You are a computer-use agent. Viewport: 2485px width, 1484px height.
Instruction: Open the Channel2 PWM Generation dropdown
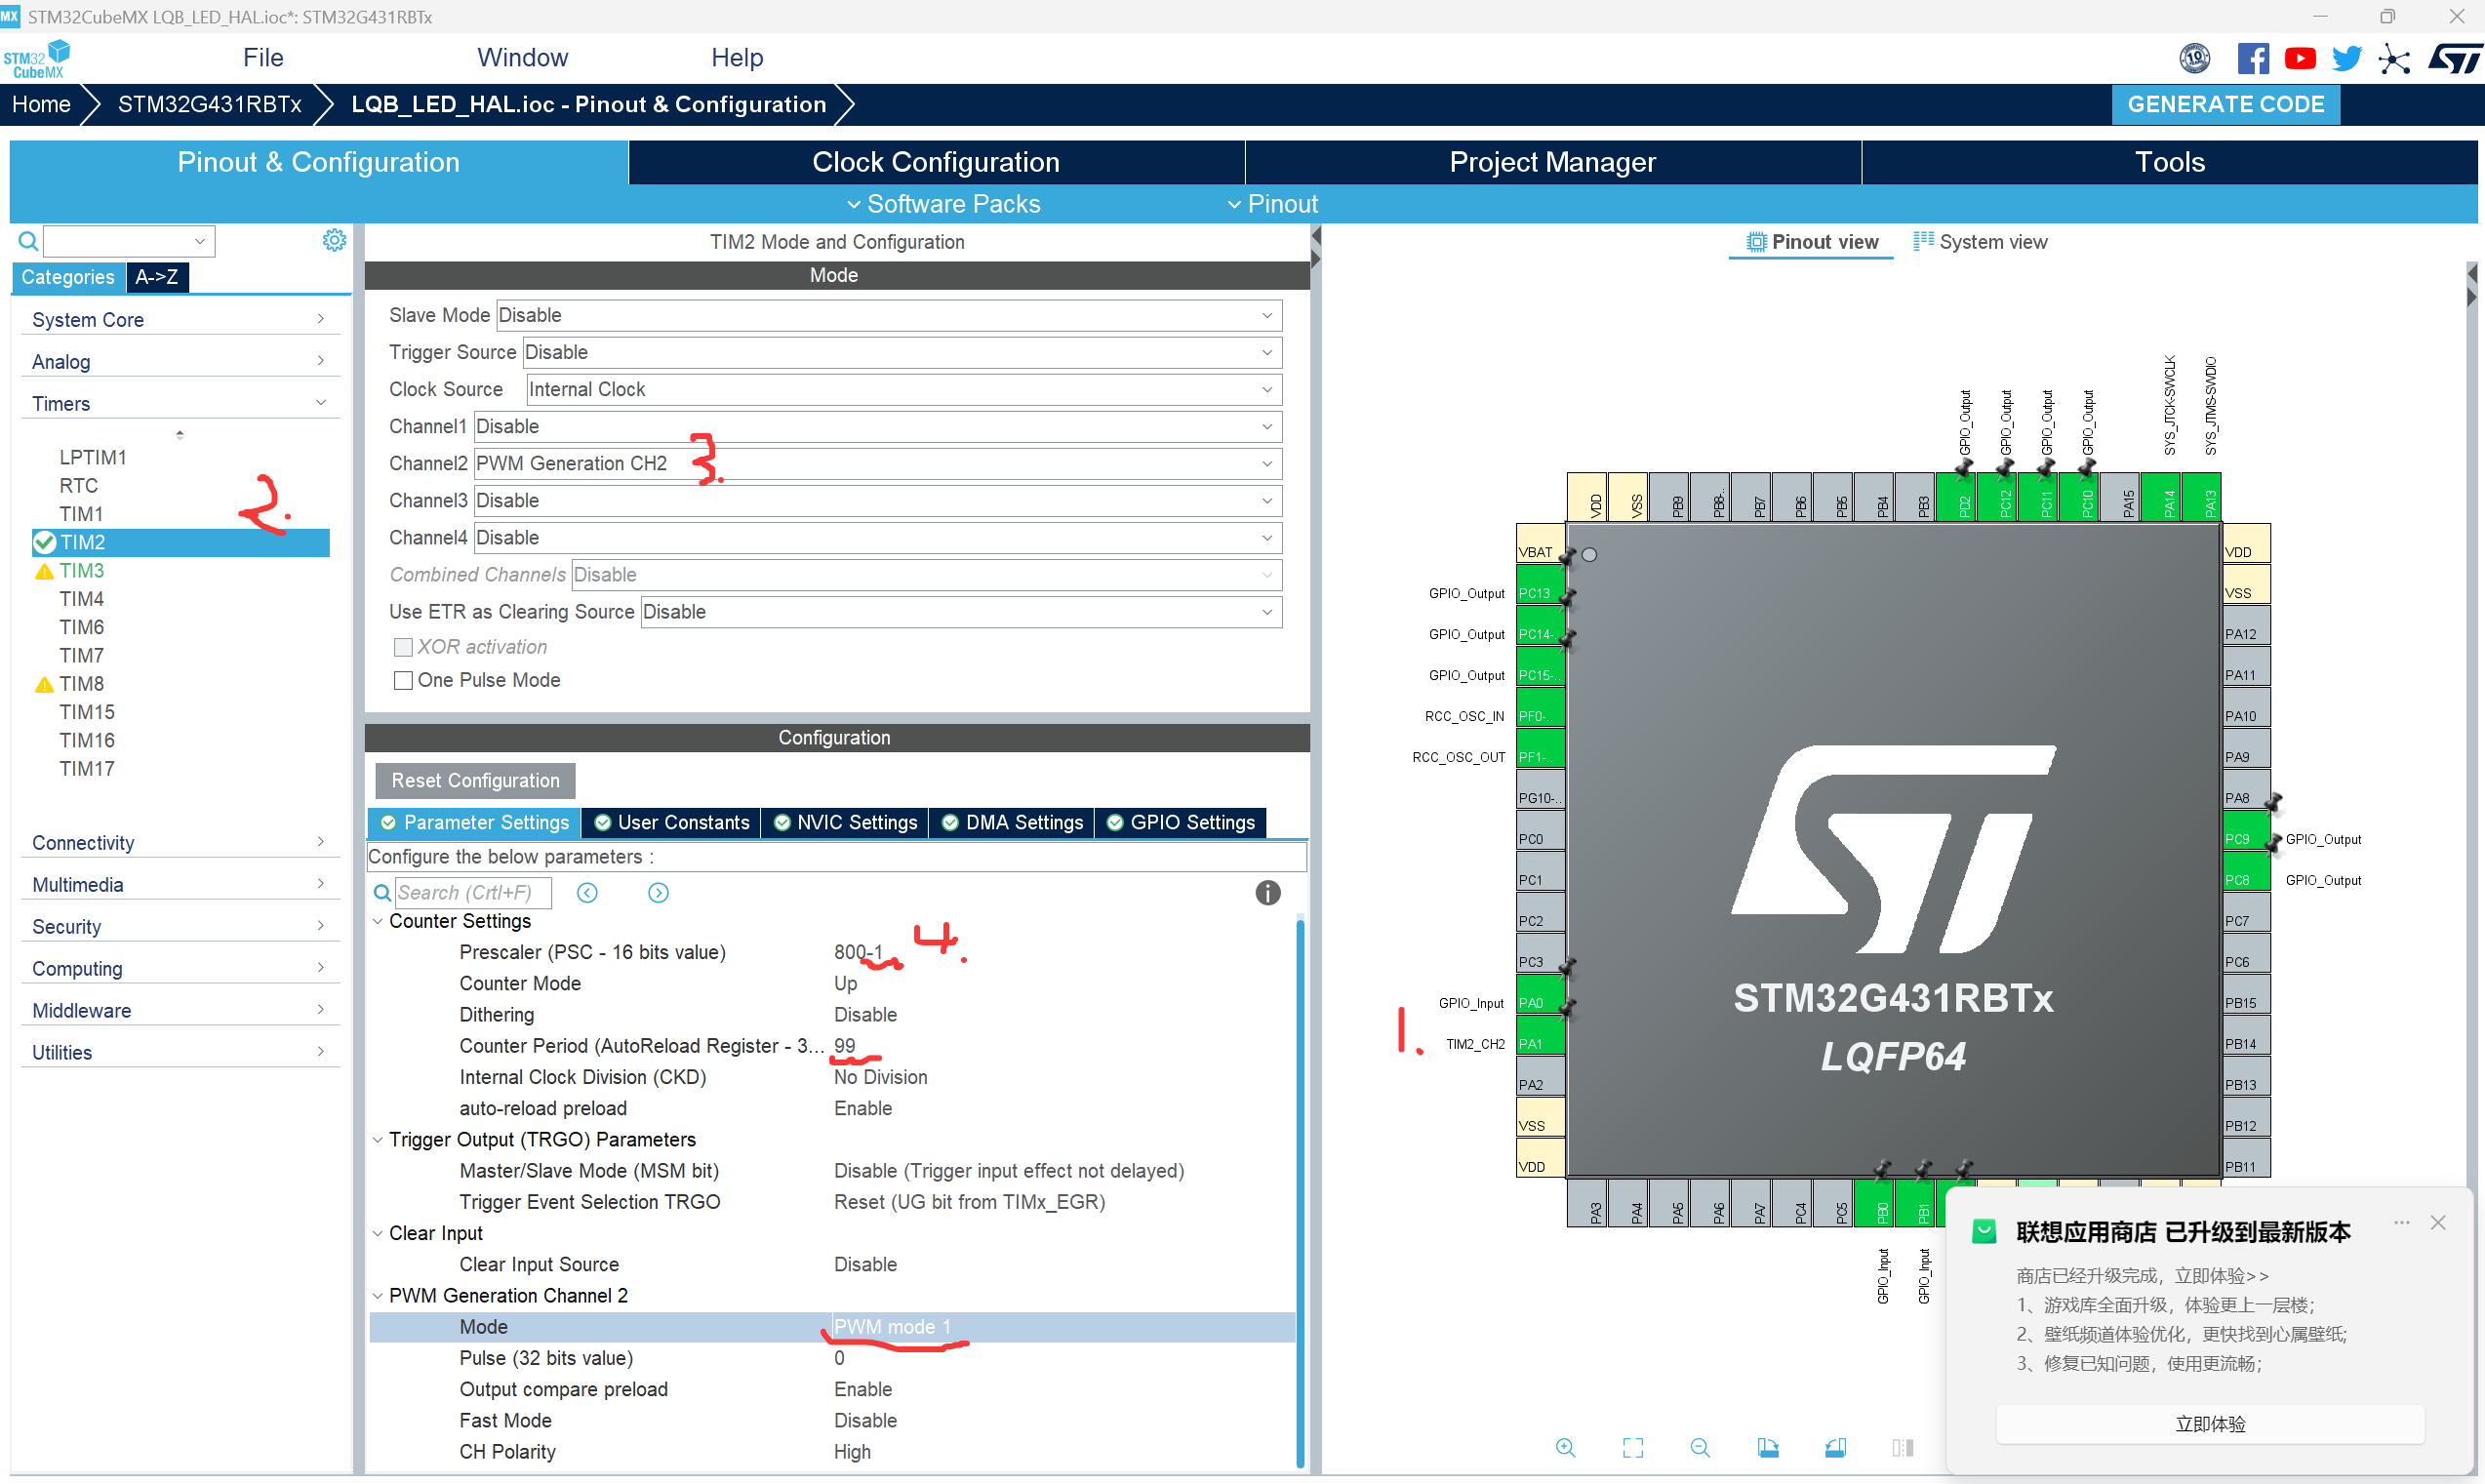point(877,463)
